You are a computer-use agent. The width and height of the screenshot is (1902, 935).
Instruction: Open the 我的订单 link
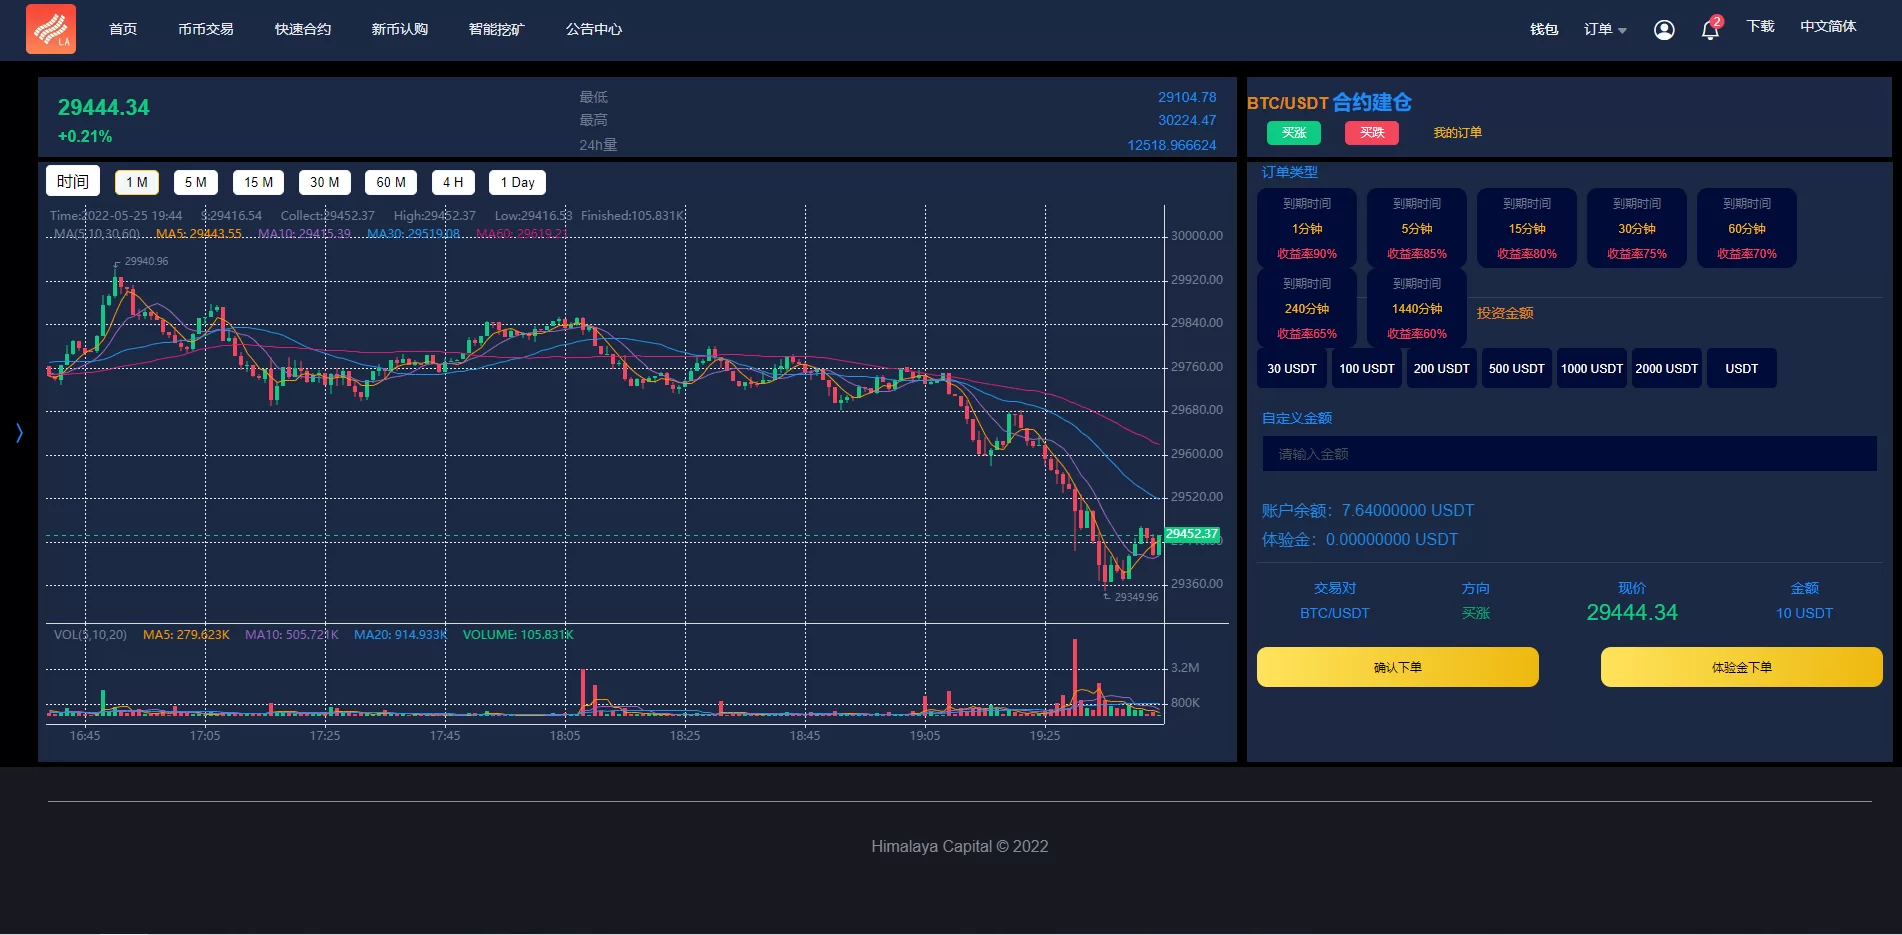(x=1457, y=133)
